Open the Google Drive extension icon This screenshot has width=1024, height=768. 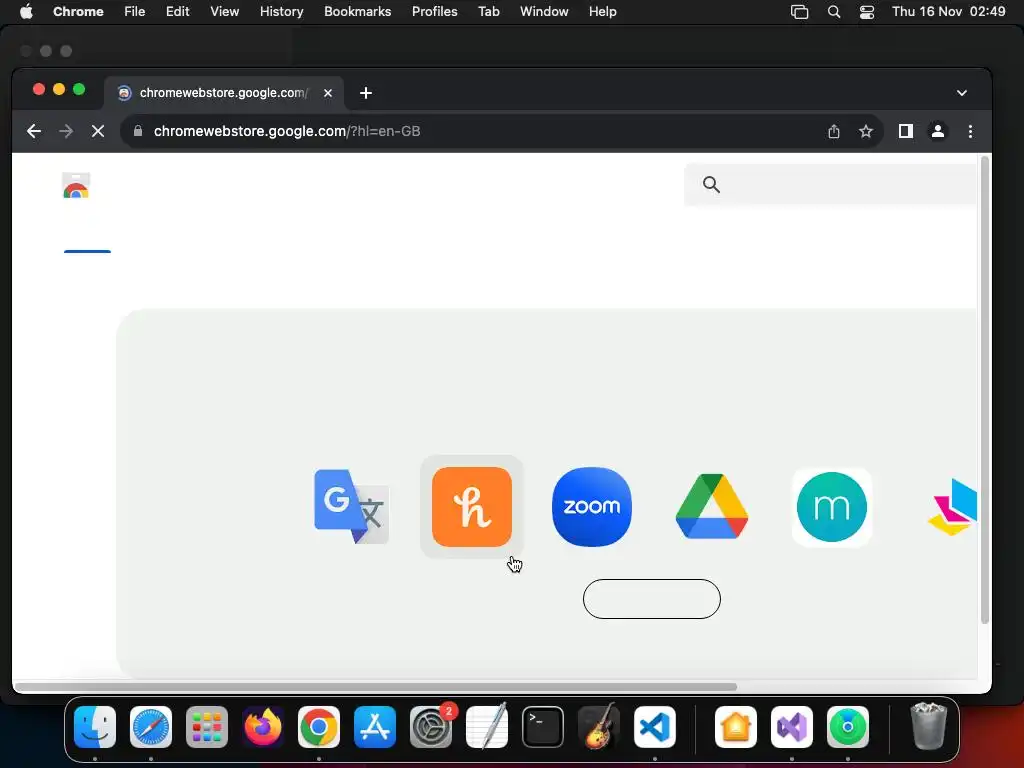pyautogui.click(x=712, y=507)
